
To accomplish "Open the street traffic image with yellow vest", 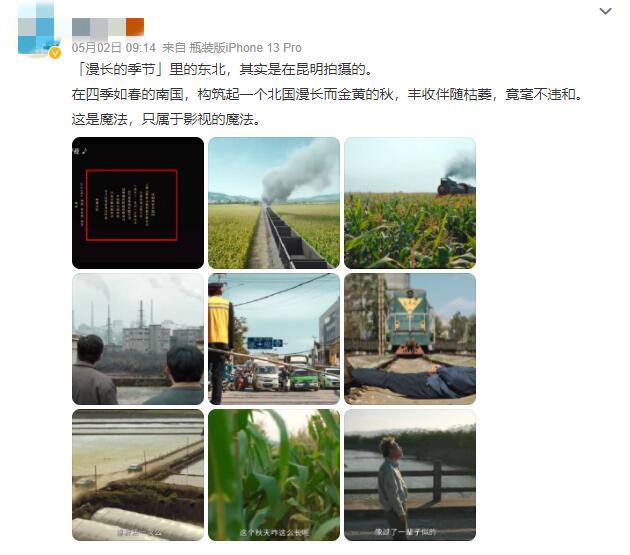I will [274, 339].
